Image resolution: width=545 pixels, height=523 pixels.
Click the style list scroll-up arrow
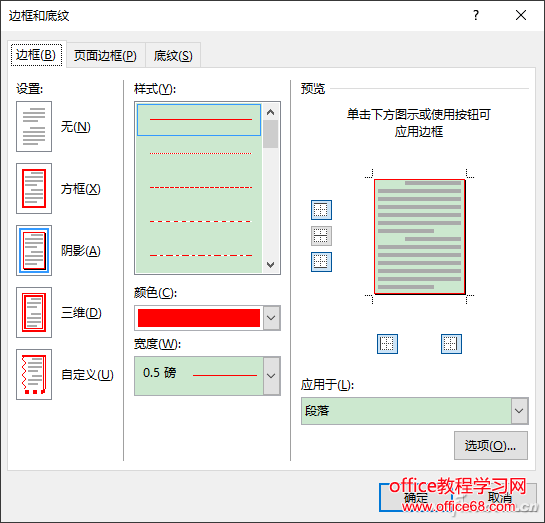coord(270,112)
